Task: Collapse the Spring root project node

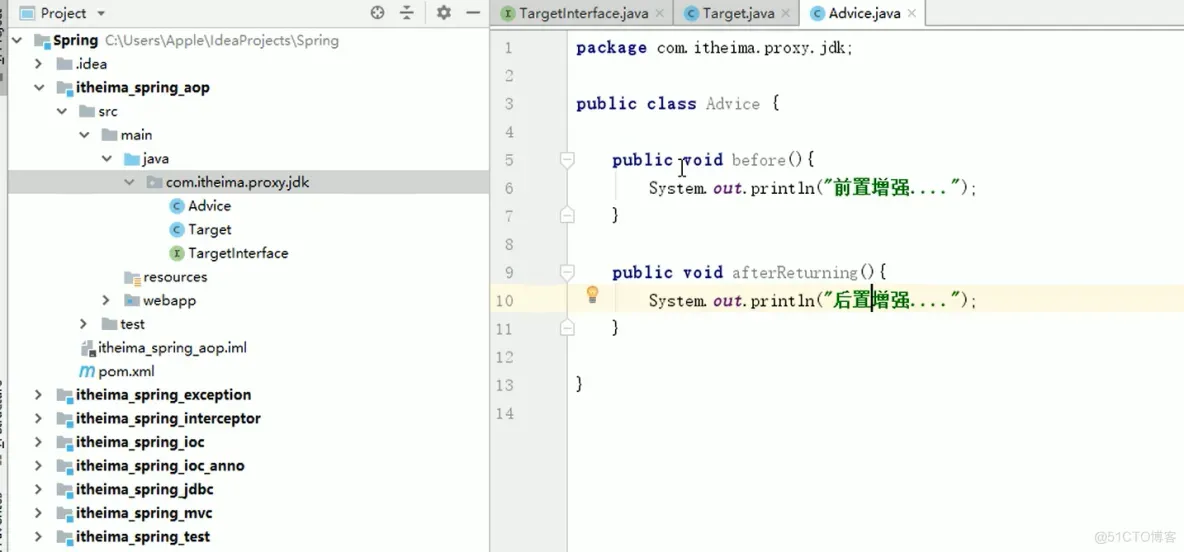Action: (18, 41)
